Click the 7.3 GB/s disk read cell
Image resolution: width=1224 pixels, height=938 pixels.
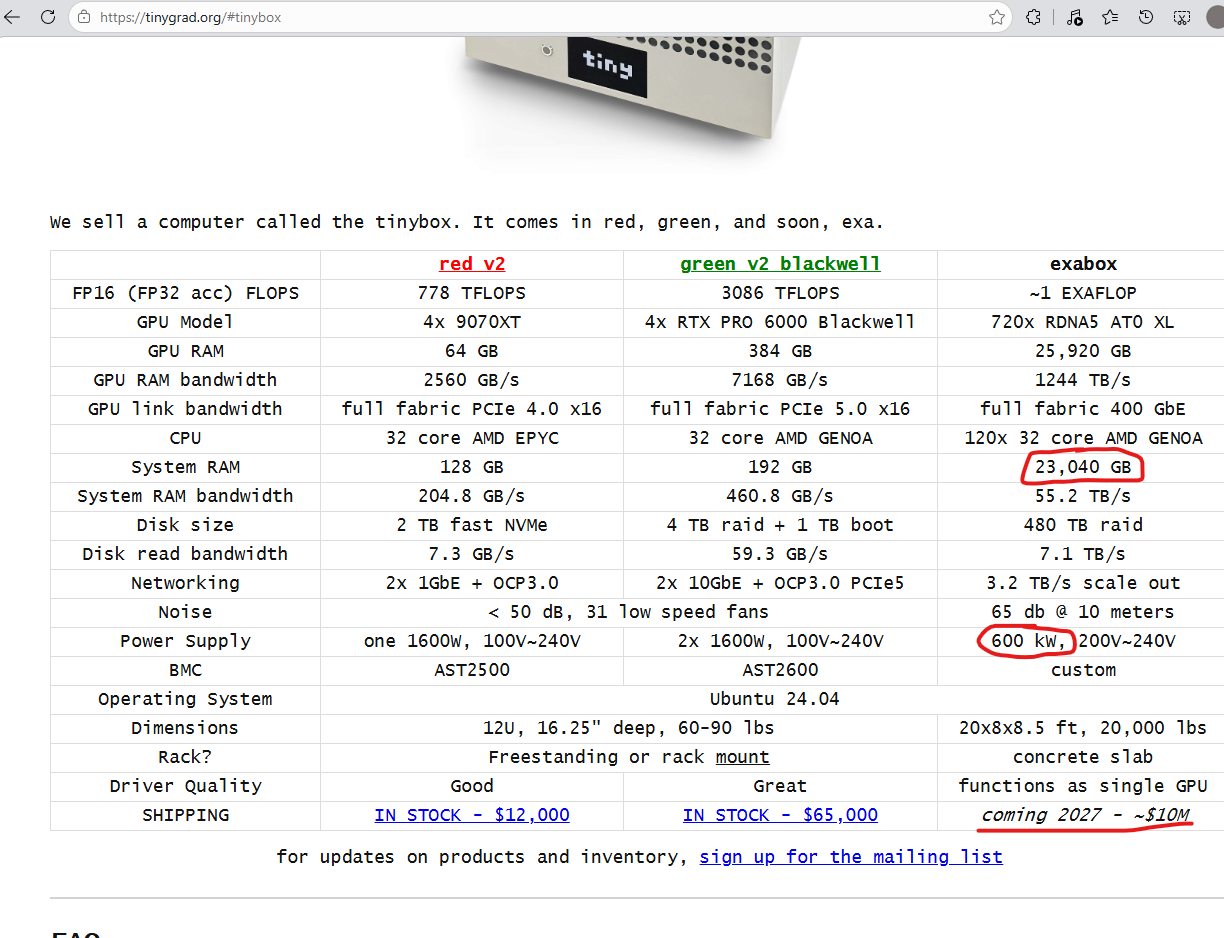click(x=472, y=554)
